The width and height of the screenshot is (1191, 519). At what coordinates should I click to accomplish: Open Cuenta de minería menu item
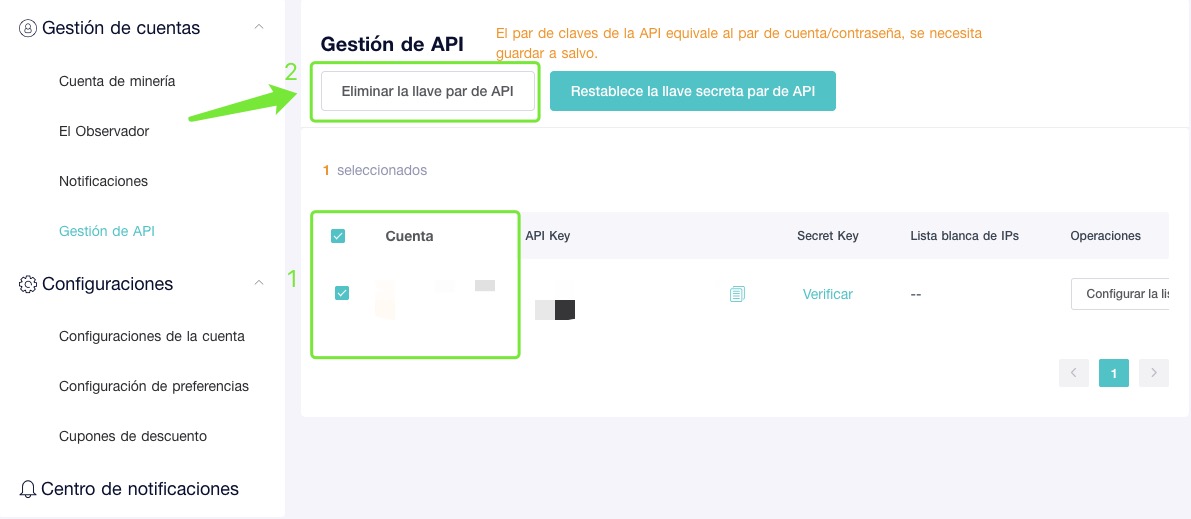click(117, 81)
